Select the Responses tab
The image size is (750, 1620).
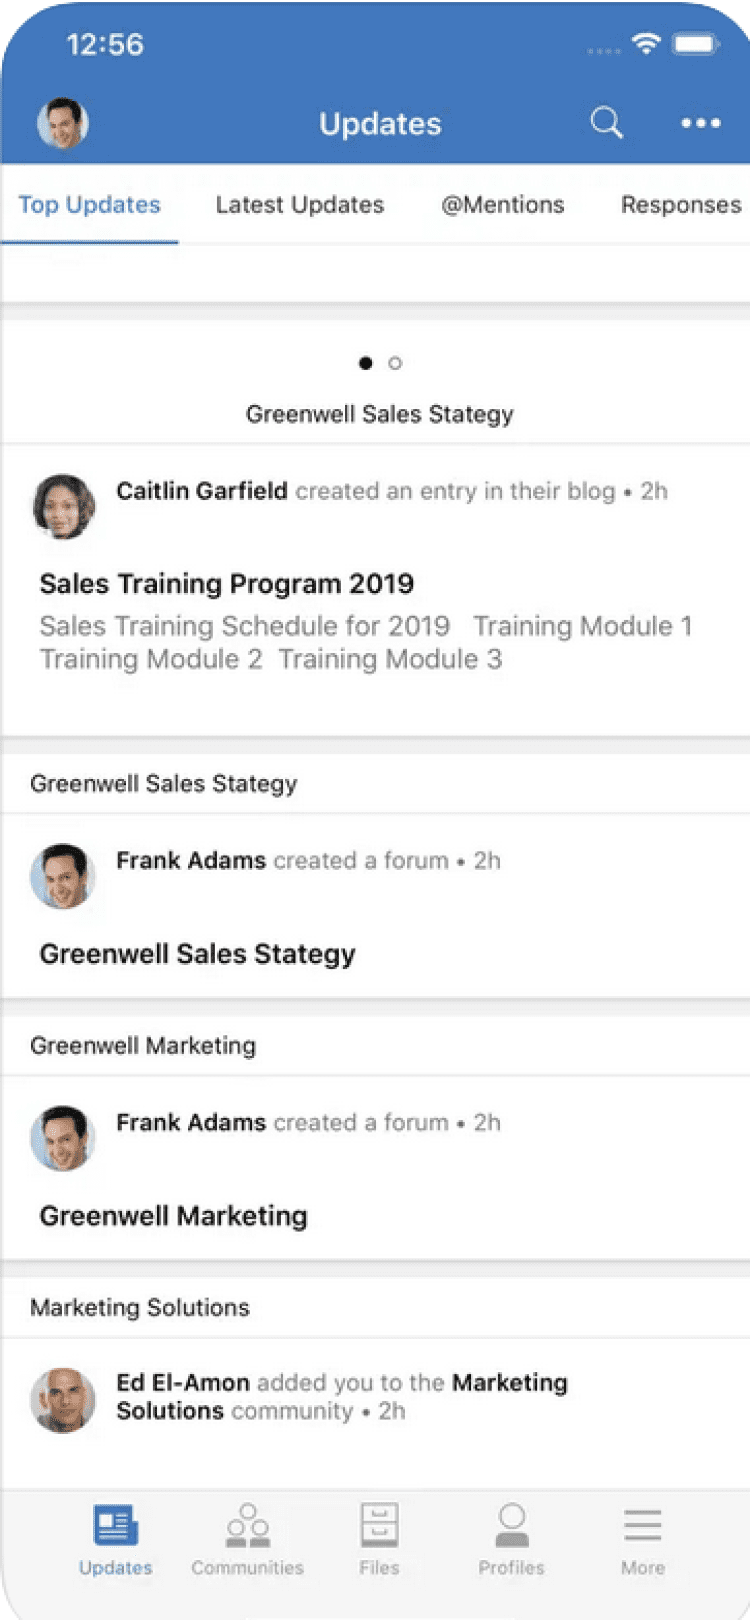click(681, 205)
